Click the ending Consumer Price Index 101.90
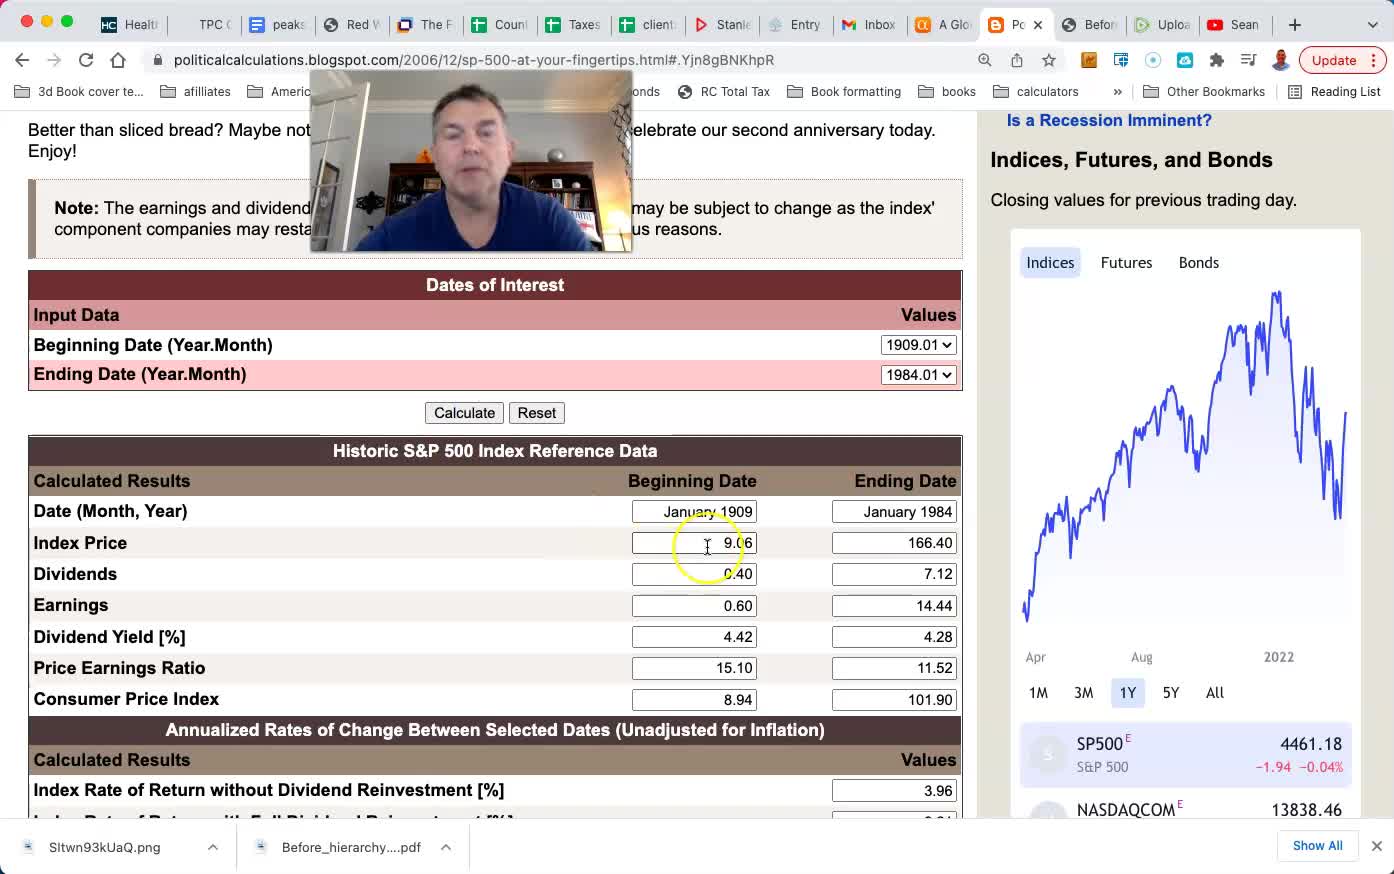 click(x=894, y=700)
